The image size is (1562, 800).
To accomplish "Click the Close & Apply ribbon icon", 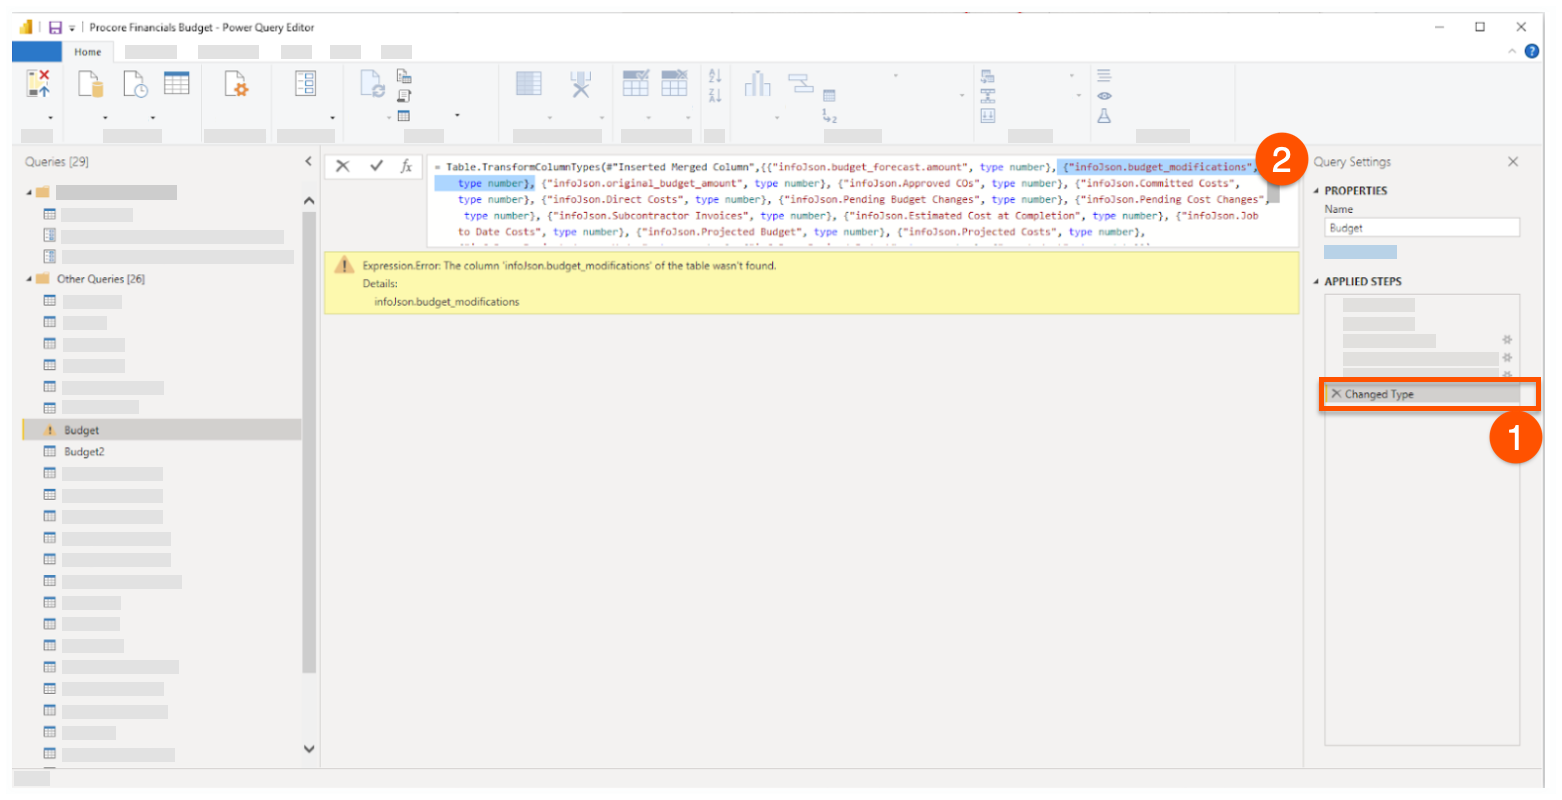I will click(38, 84).
